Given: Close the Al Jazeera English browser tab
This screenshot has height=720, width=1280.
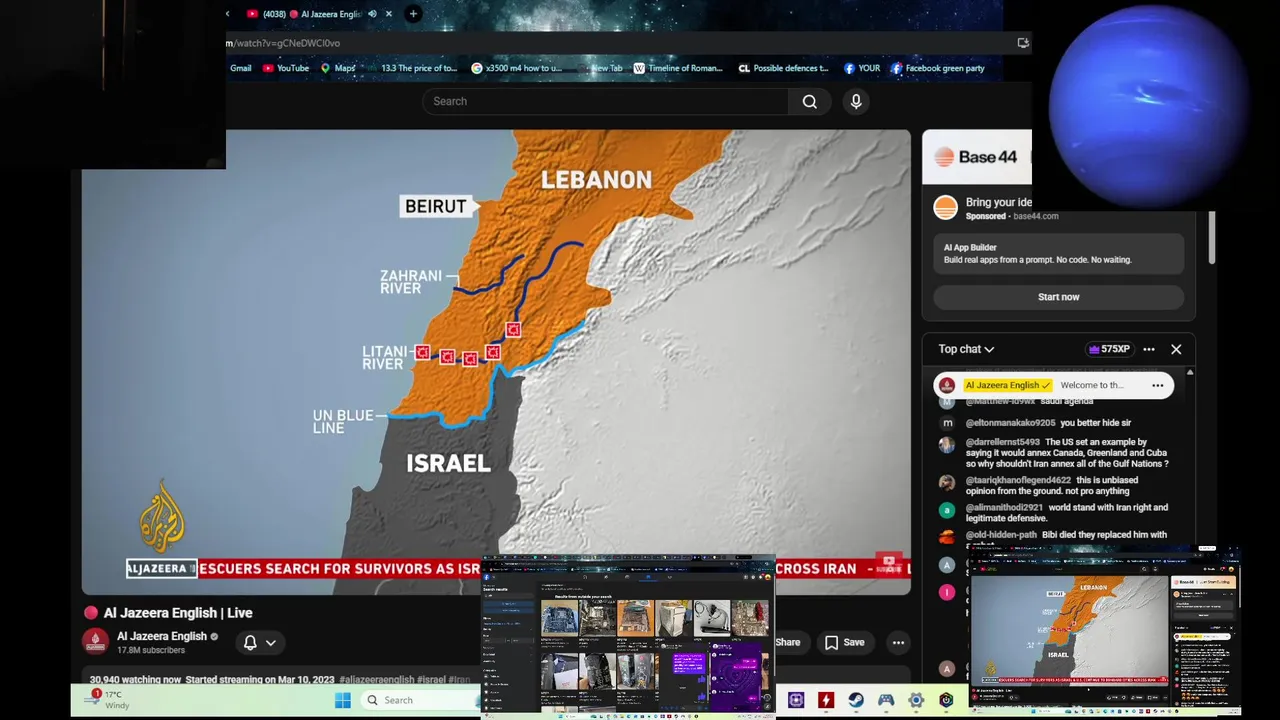Looking at the screenshot, I should point(389,14).
